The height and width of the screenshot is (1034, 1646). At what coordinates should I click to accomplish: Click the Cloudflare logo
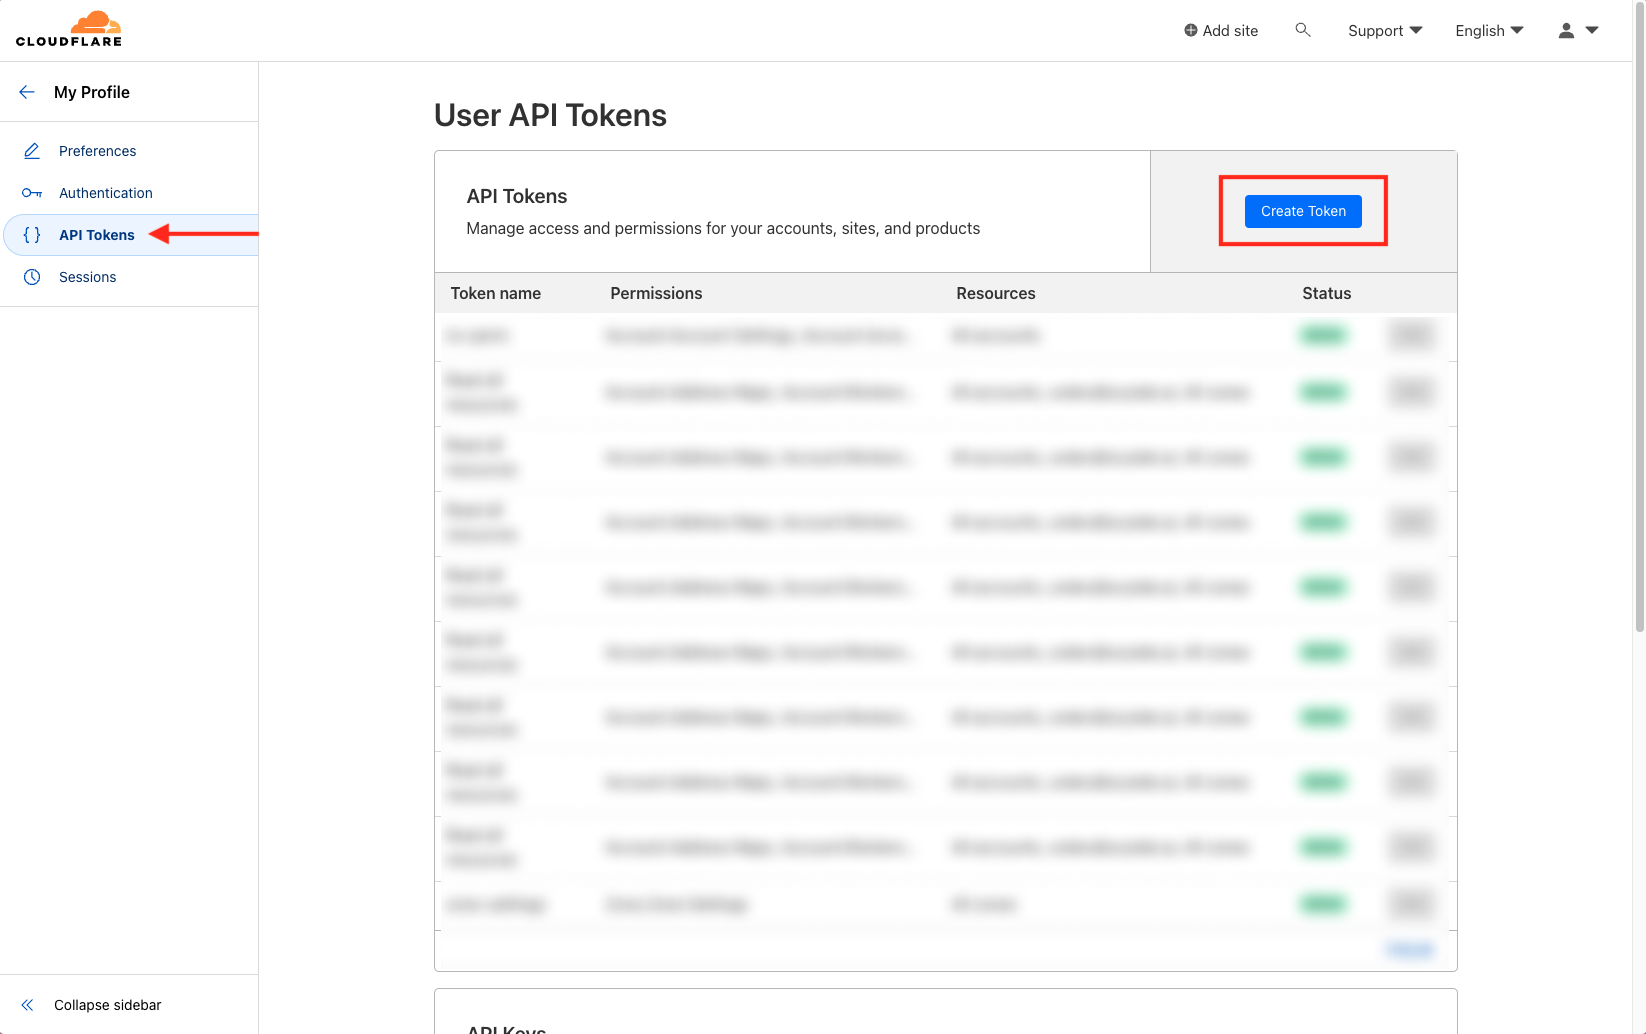point(68,29)
